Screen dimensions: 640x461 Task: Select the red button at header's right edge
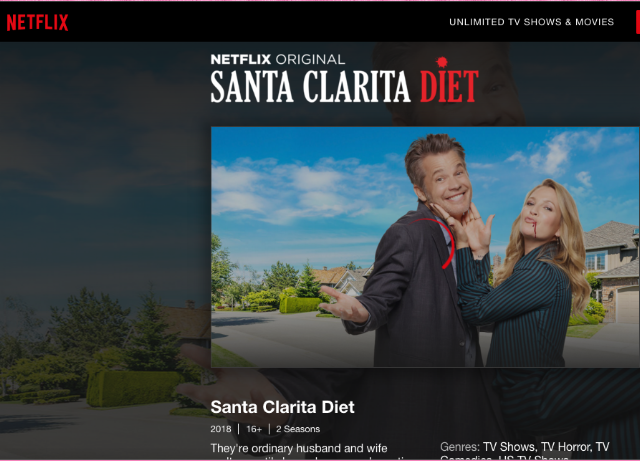click(x=638, y=22)
